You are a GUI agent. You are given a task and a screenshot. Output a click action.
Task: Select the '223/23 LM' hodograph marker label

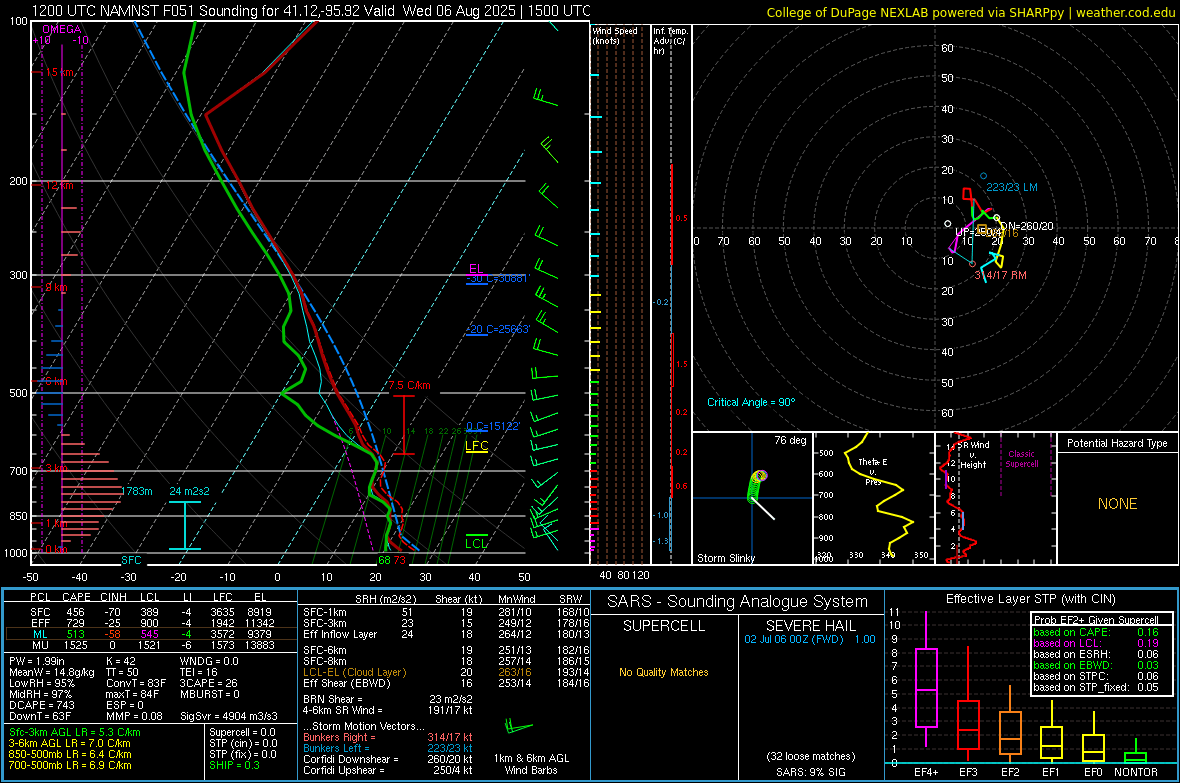pyautogui.click(x=1011, y=187)
